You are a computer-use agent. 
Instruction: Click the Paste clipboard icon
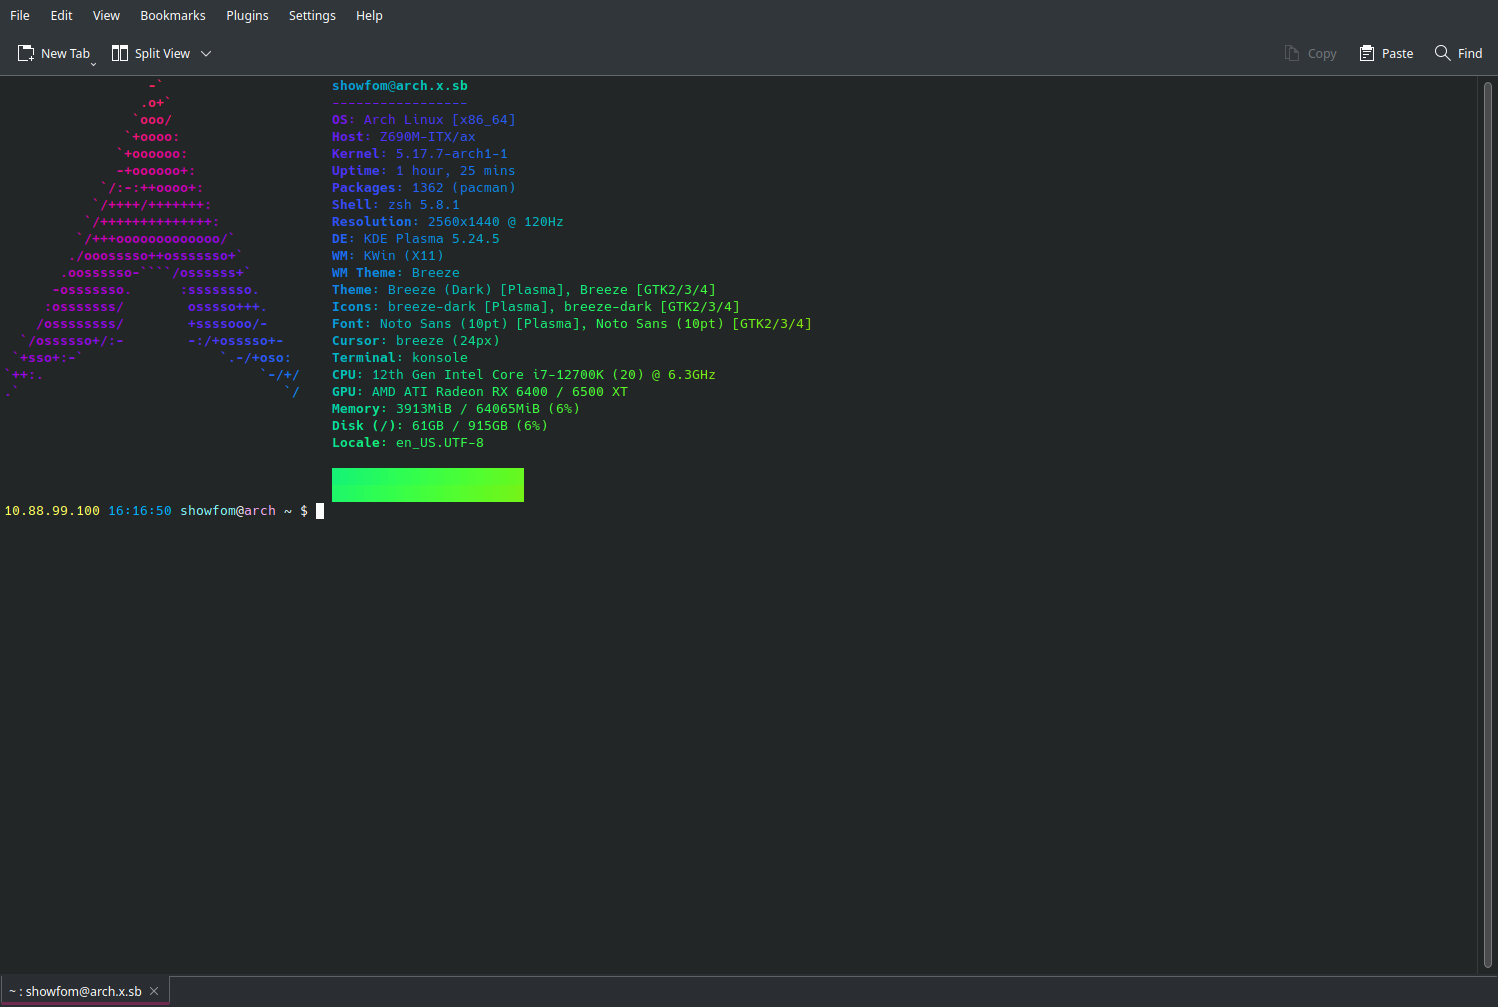[x=1367, y=53]
